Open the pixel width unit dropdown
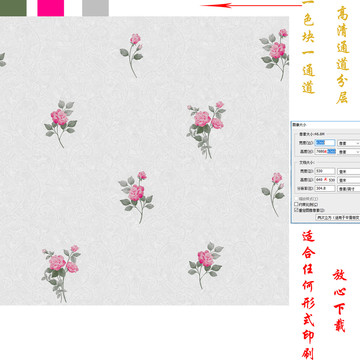This screenshot has height=360, width=360. coord(349,143)
